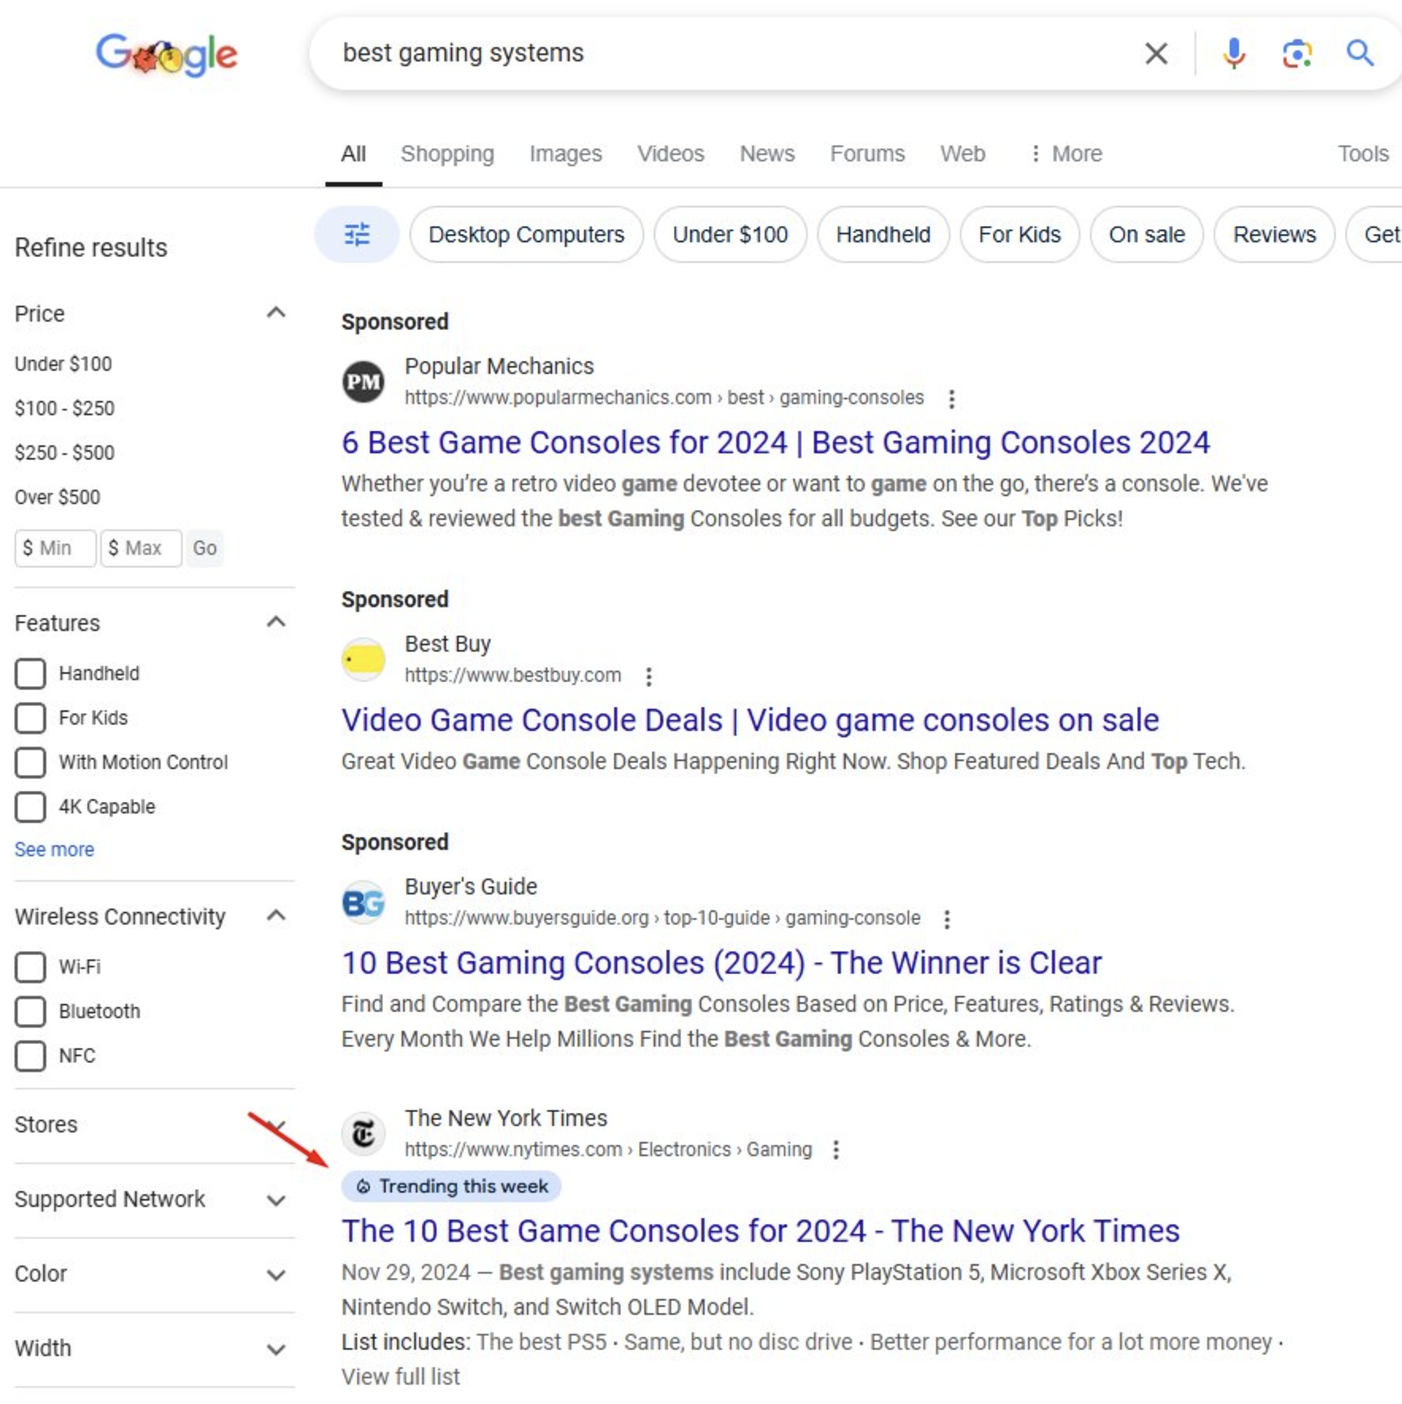Screen dimensions: 1402x1404
Task: Open options via three-dot icon on Popular Mechanics result
Action: click(951, 398)
